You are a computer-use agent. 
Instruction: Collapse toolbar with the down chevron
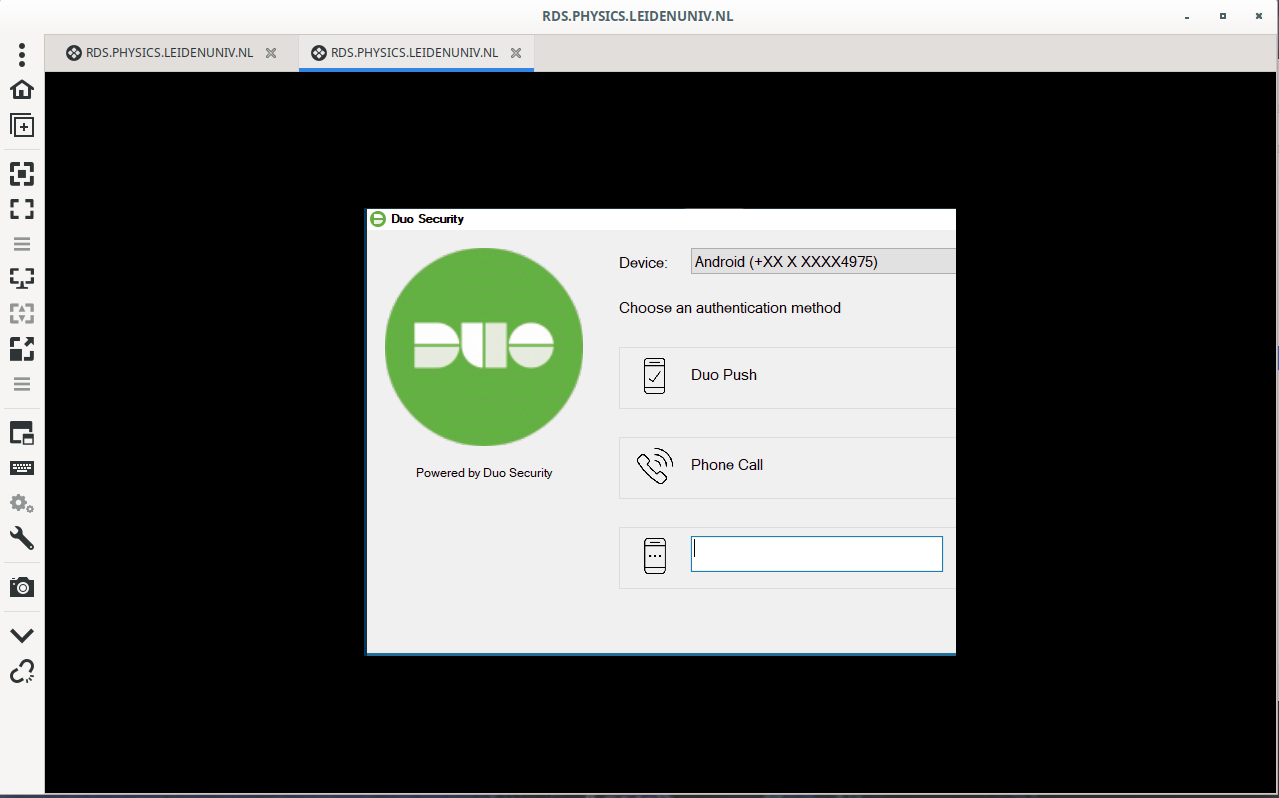[x=22, y=636]
